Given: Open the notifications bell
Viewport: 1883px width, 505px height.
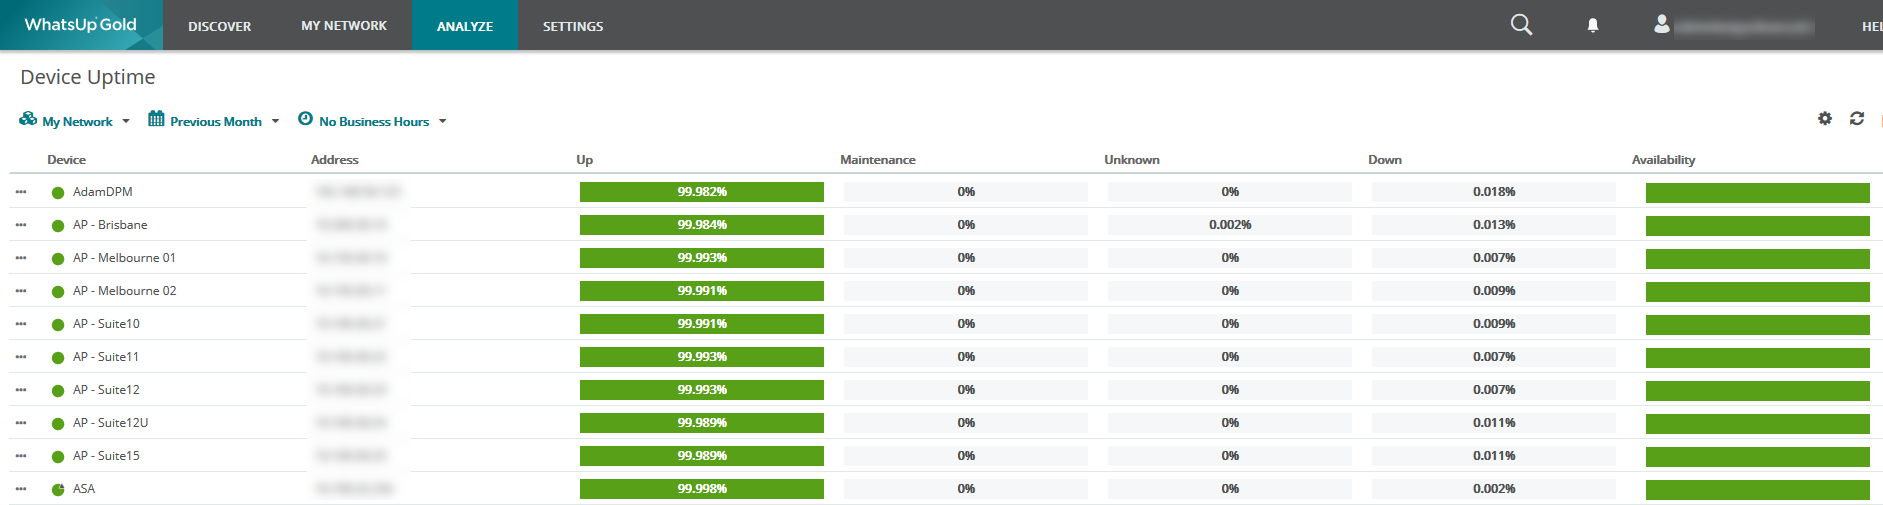Looking at the screenshot, I should click(x=1593, y=26).
